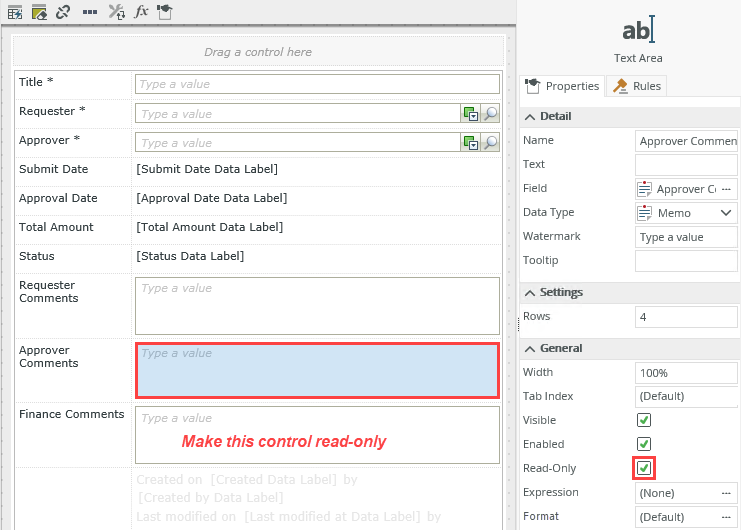Collapse the Detail section

point(530,117)
